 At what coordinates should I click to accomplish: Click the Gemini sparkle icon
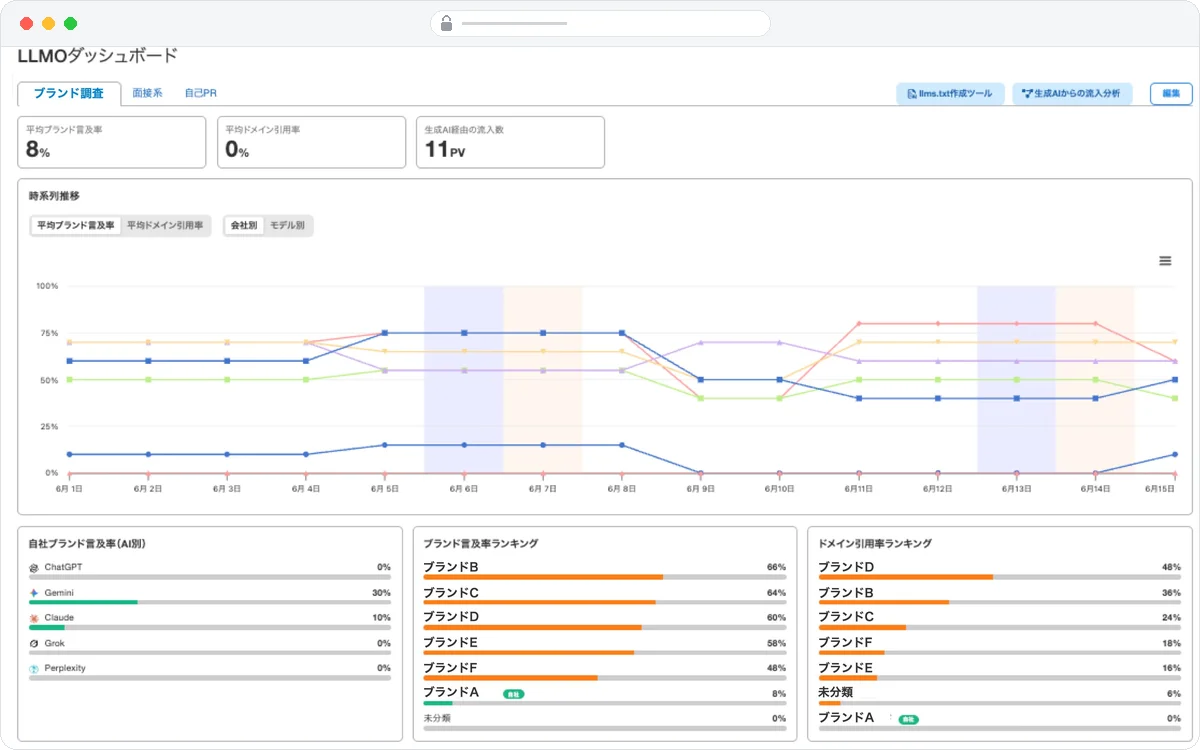[x=34, y=593]
